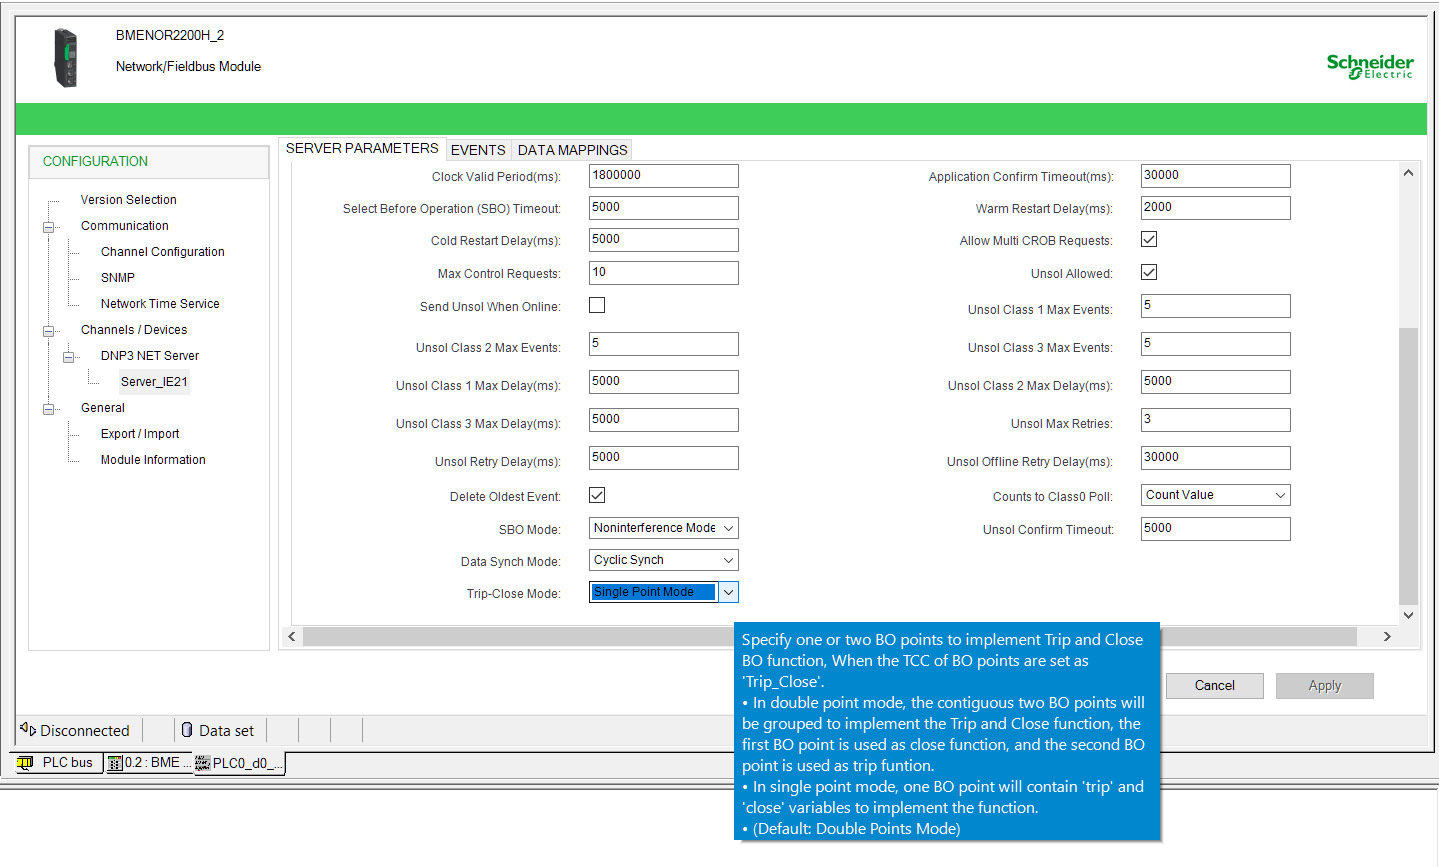Collapse the Communication tree node
Image resolution: width=1439 pixels, height=867 pixels.
click(48, 227)
